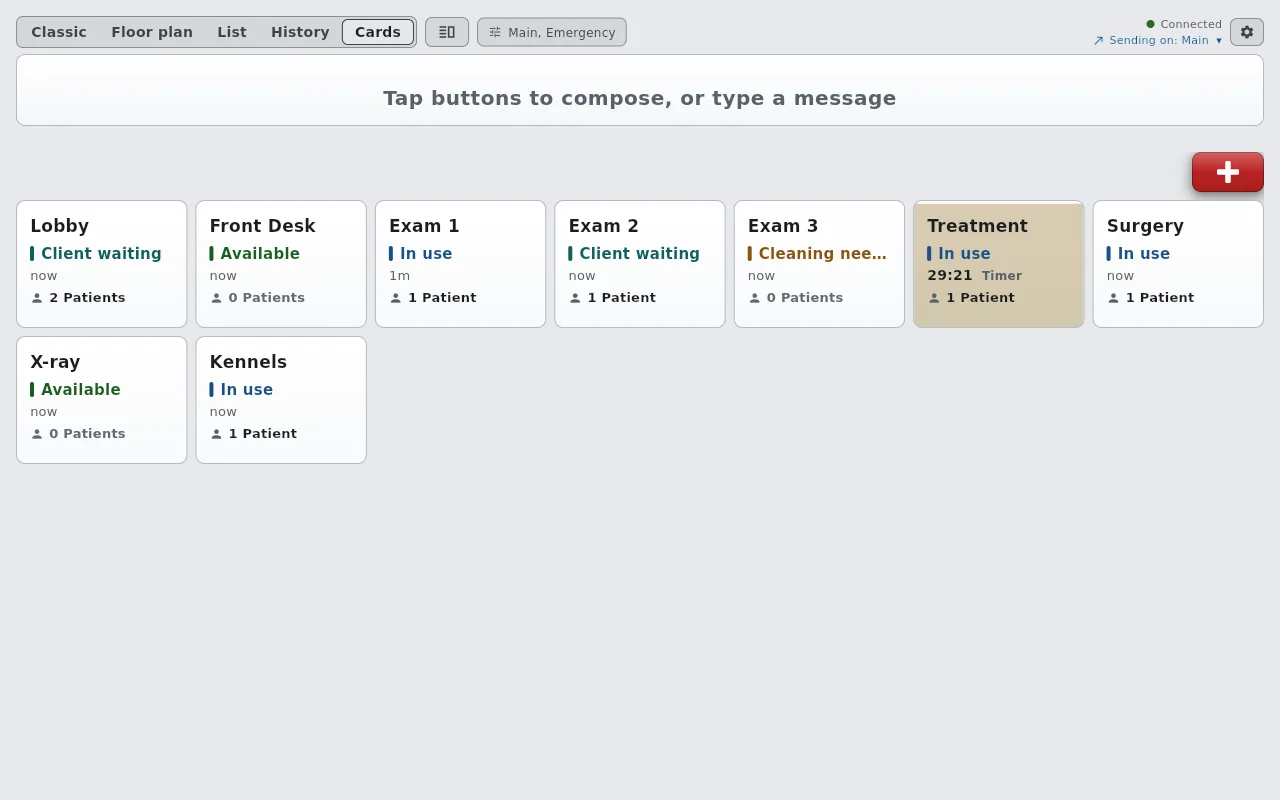Open the History tab
Image resolution: width=1280 pixels, height=800 pixels.
(300, 32)
